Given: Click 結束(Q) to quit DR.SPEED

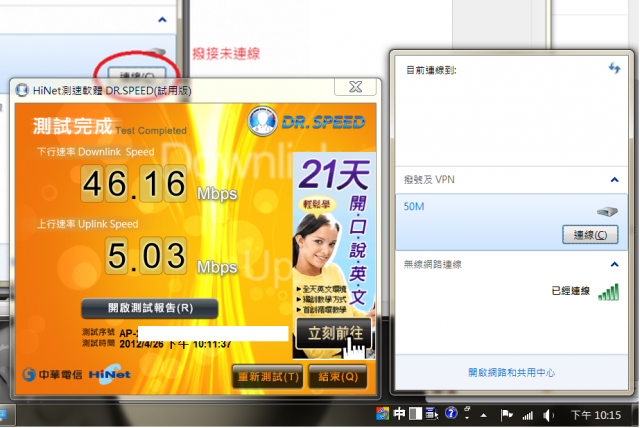Looking at the screenshot, I should click(338, 376).
